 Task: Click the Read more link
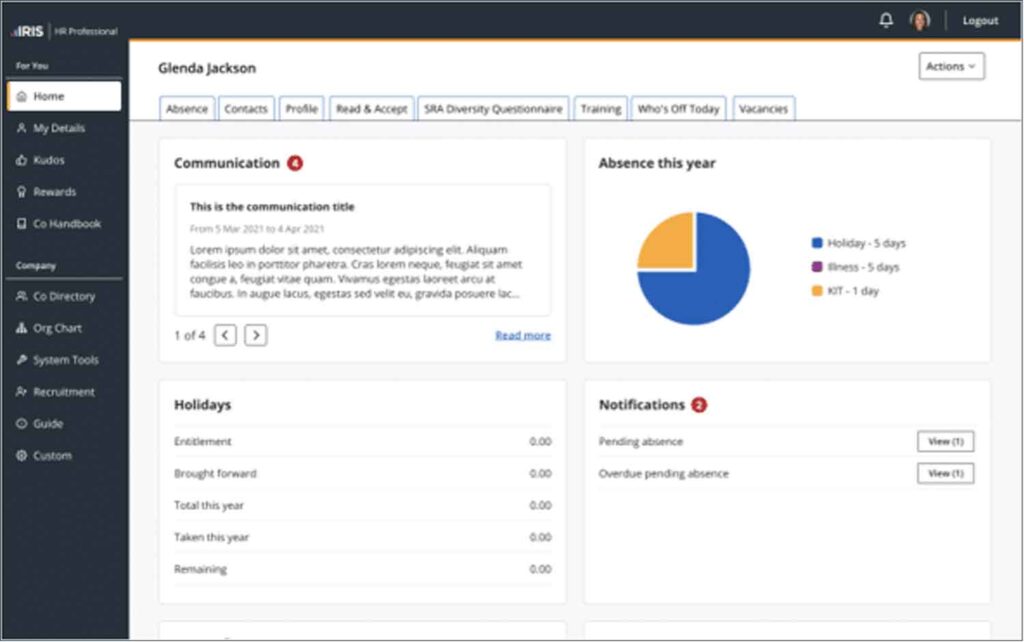[522, 336]
